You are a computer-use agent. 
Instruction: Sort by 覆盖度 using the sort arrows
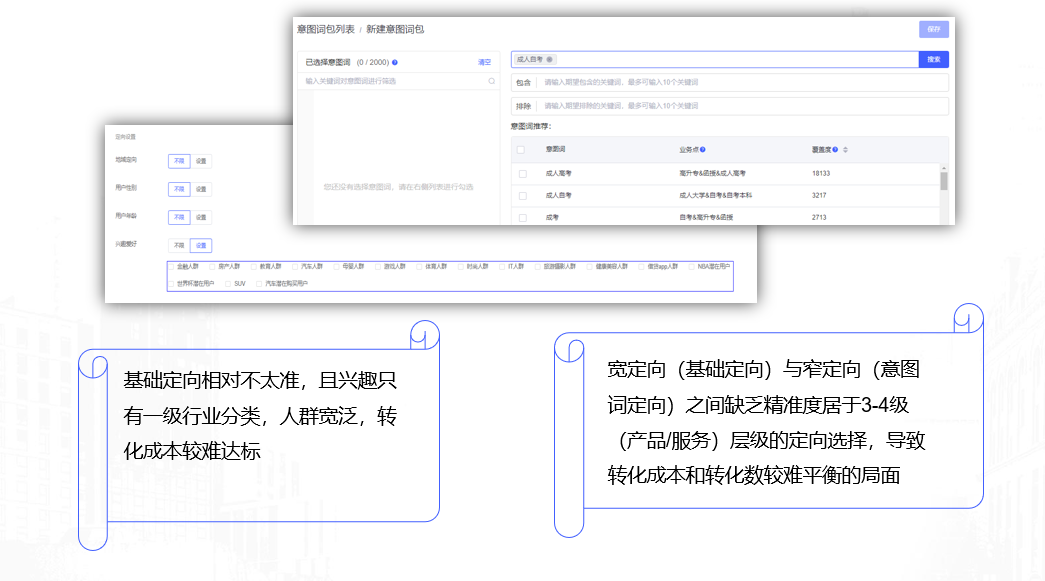click(x=846, y=150)
